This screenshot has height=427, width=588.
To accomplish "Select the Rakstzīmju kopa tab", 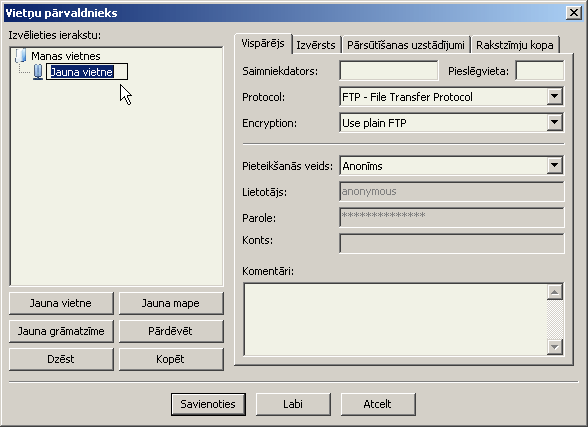I will coord(514,45).
